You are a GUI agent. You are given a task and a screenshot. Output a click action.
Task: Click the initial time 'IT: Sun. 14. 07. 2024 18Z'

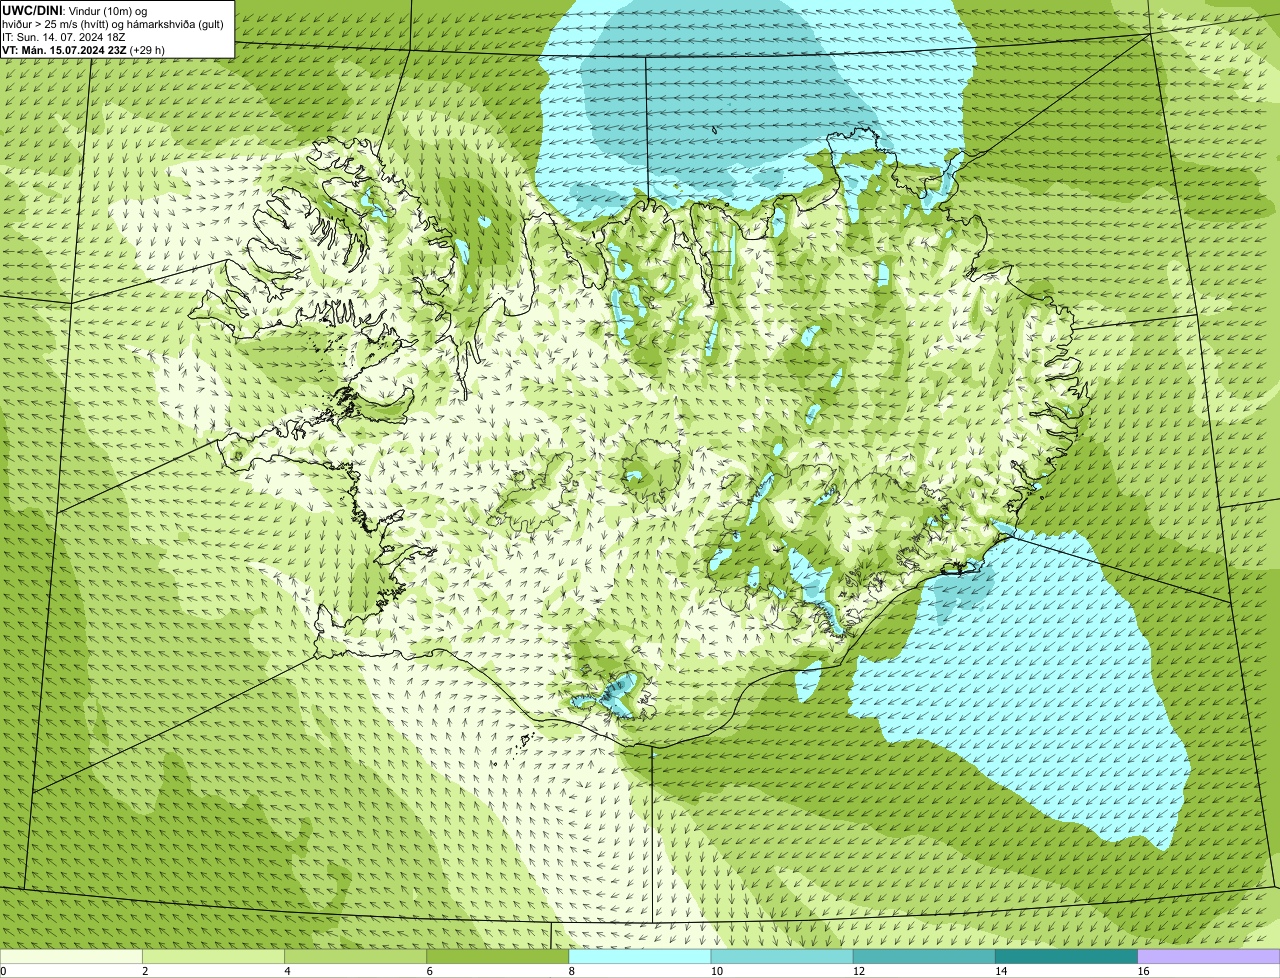click(x=64, y=37)
